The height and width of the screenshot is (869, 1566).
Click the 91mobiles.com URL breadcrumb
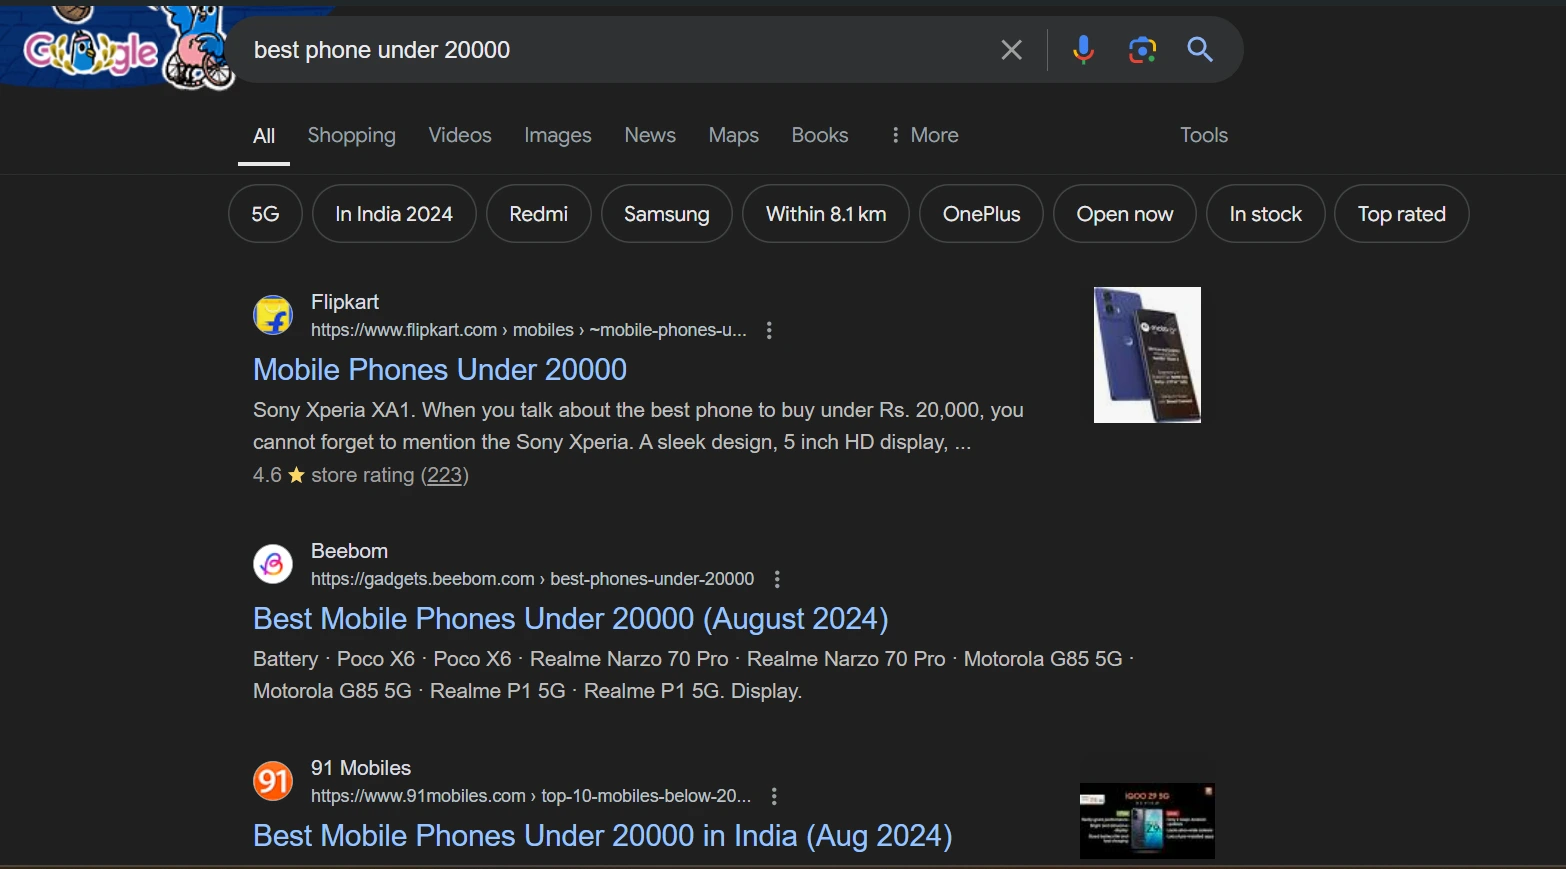(531, 796)
